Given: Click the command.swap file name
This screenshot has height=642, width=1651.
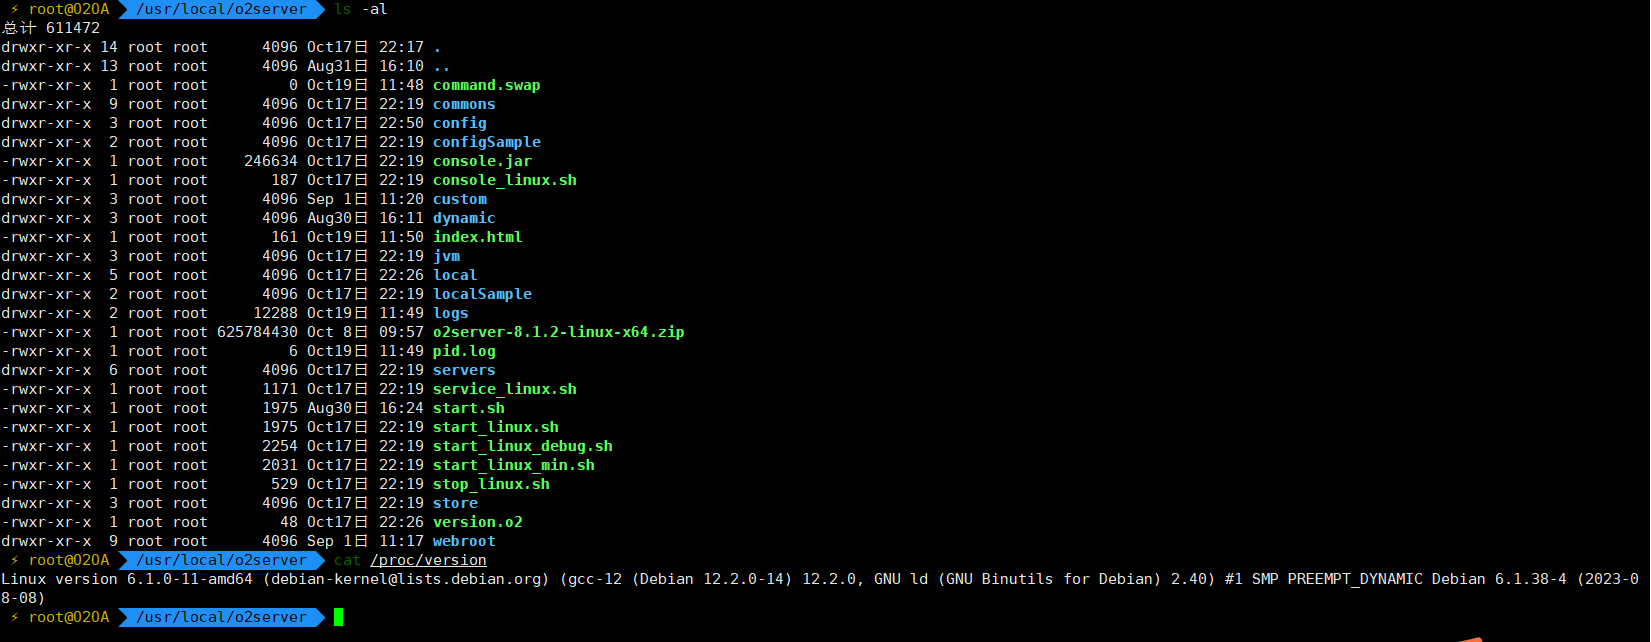Looking at the screenshot, I should click(x=486, y=85).
